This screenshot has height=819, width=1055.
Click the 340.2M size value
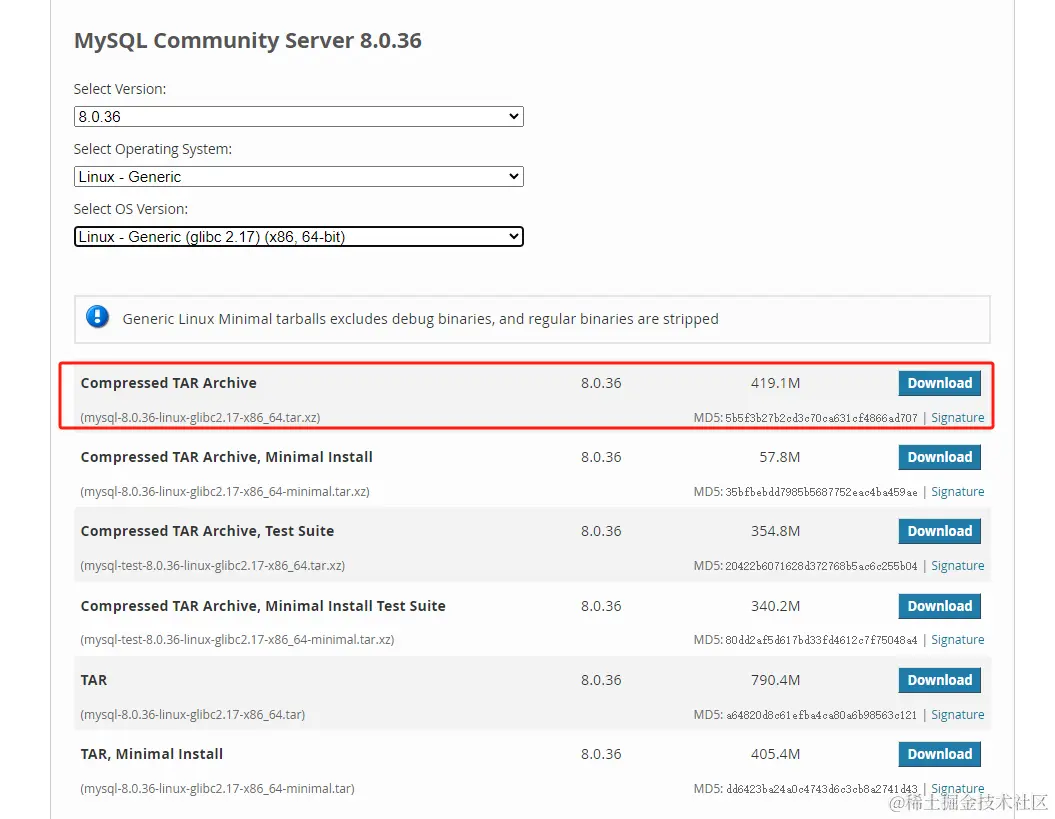[775, 606]
